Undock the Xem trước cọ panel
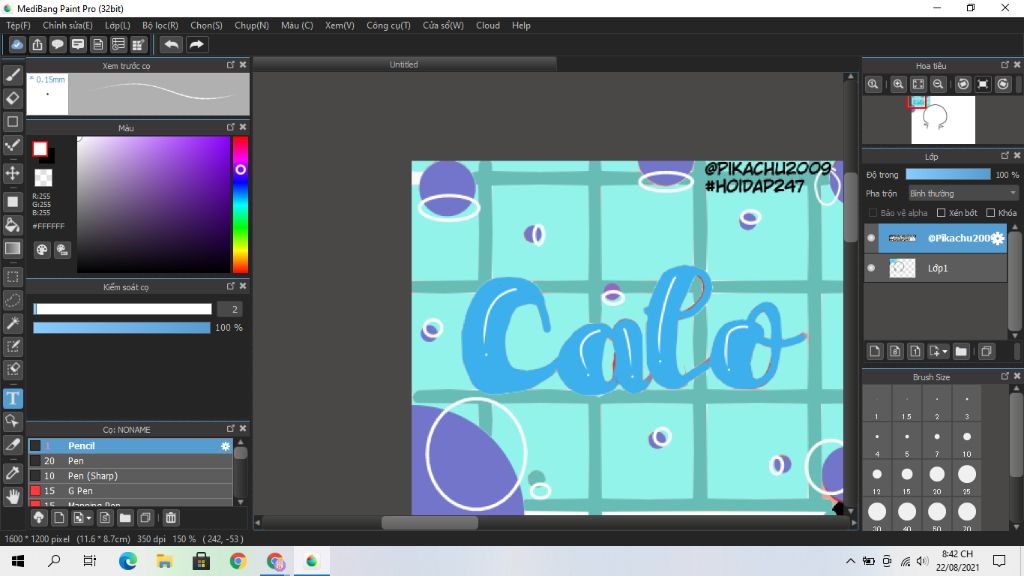Image resolution: width=1024 pixels, height=576 pixels. (231, 65)
